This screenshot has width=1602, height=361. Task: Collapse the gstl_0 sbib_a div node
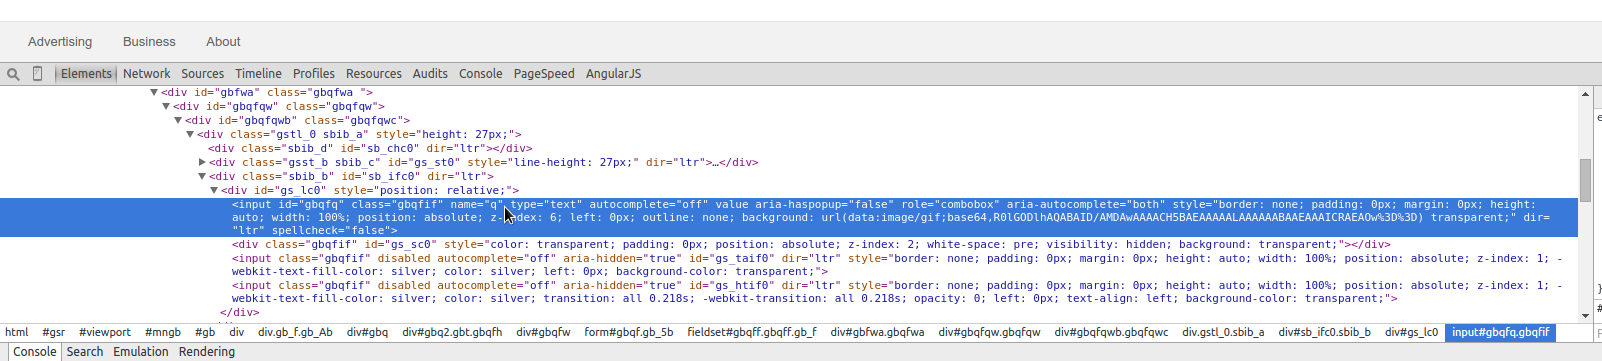click(190, 134)
